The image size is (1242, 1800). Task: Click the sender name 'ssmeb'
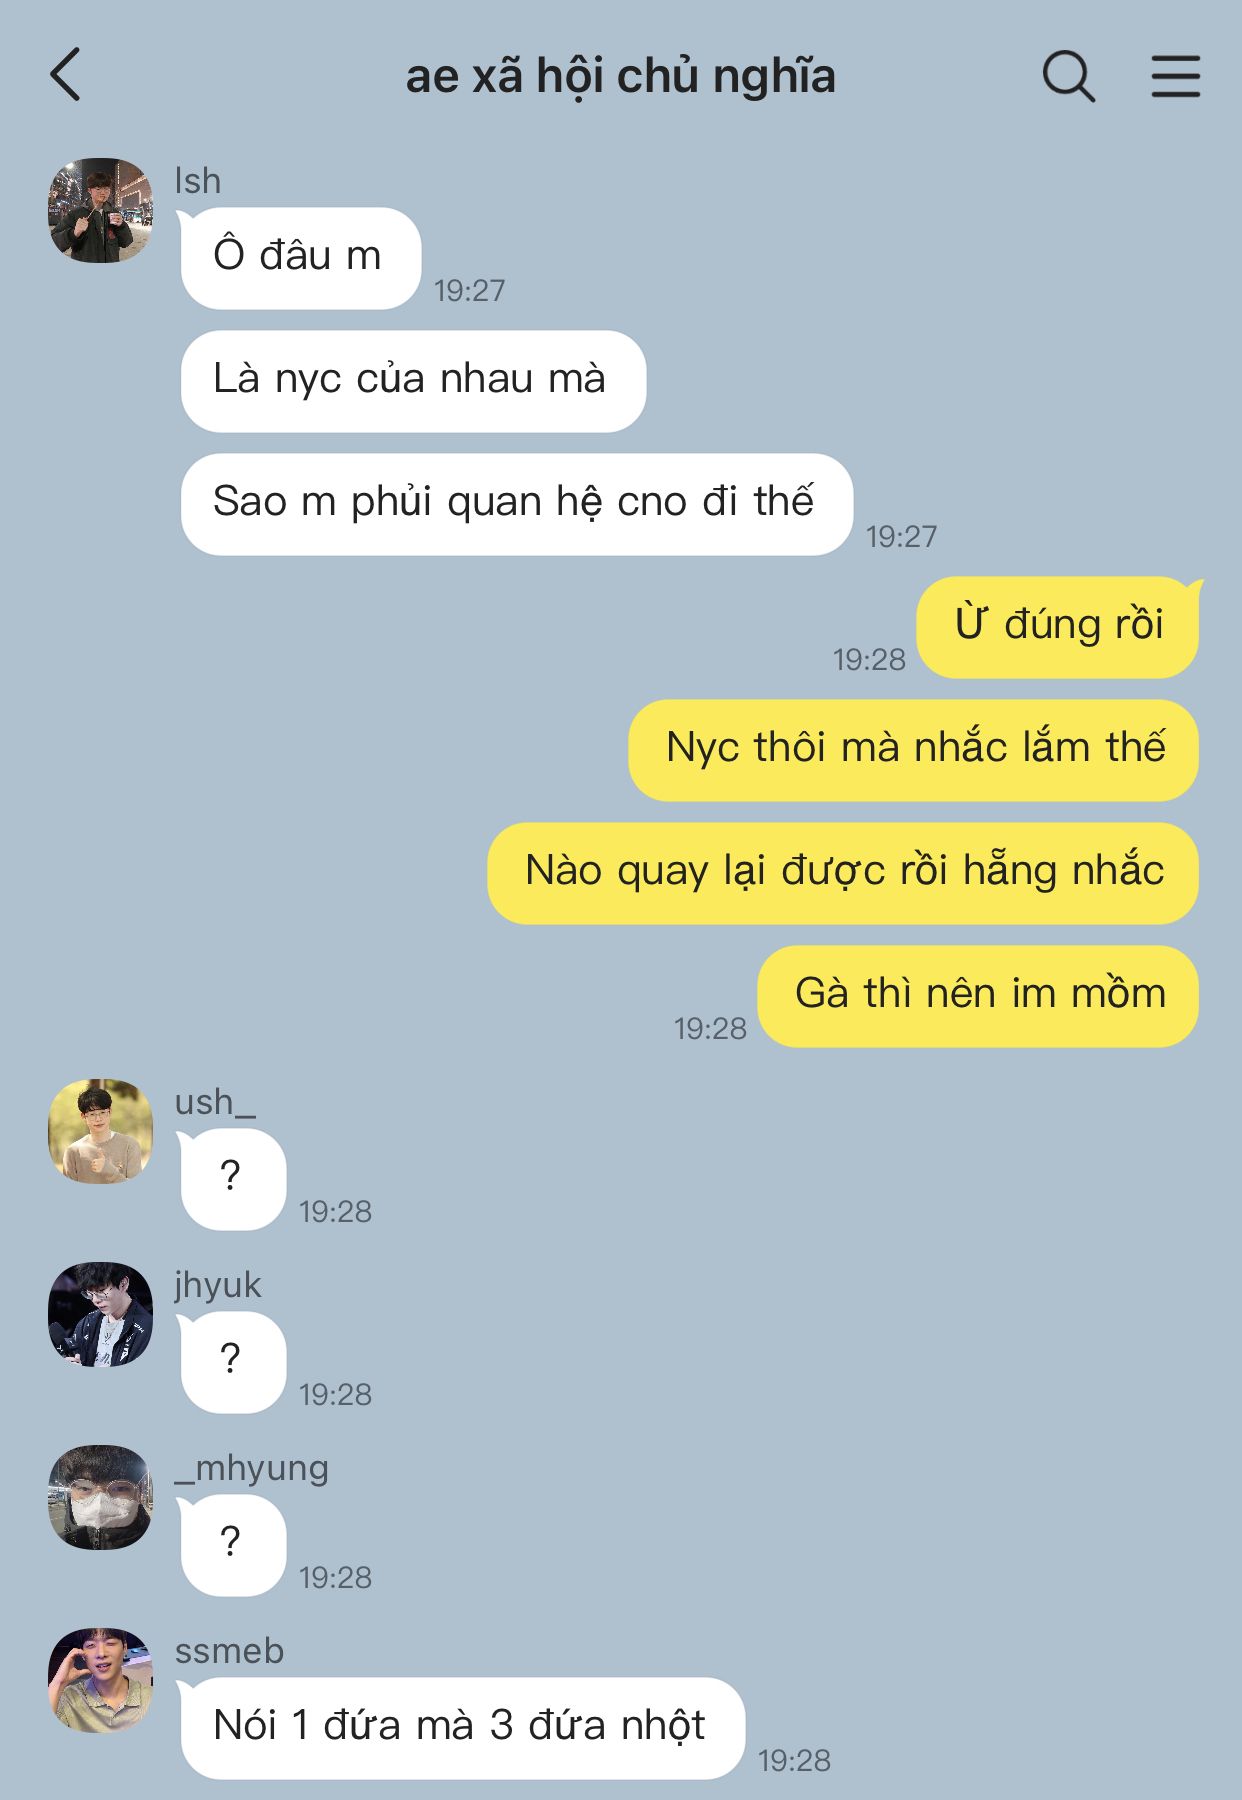(x=229, y=1650)
